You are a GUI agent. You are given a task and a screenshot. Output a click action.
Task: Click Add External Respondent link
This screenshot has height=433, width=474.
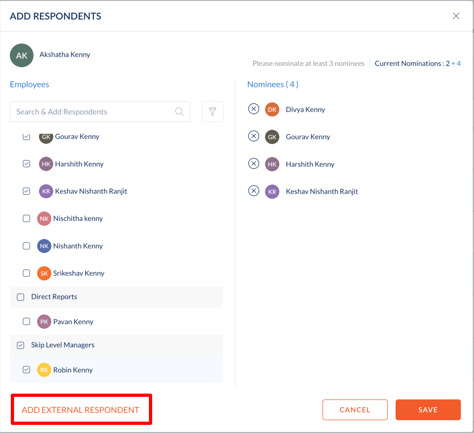pyautogui.click(x=80, y=410)
